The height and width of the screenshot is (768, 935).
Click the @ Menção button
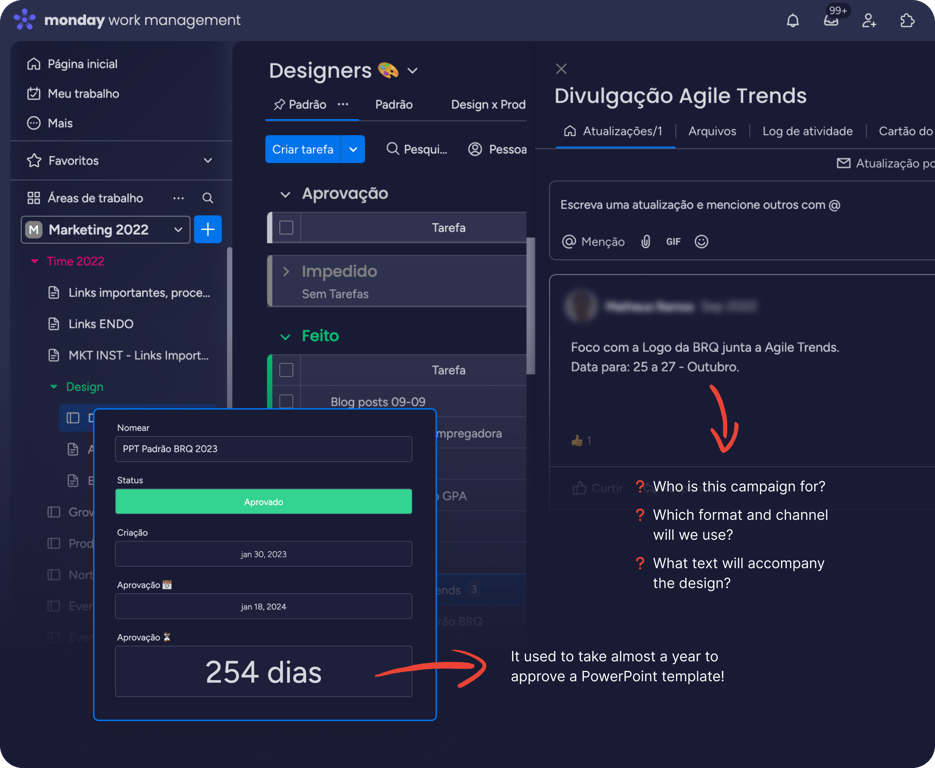point(593,241)
